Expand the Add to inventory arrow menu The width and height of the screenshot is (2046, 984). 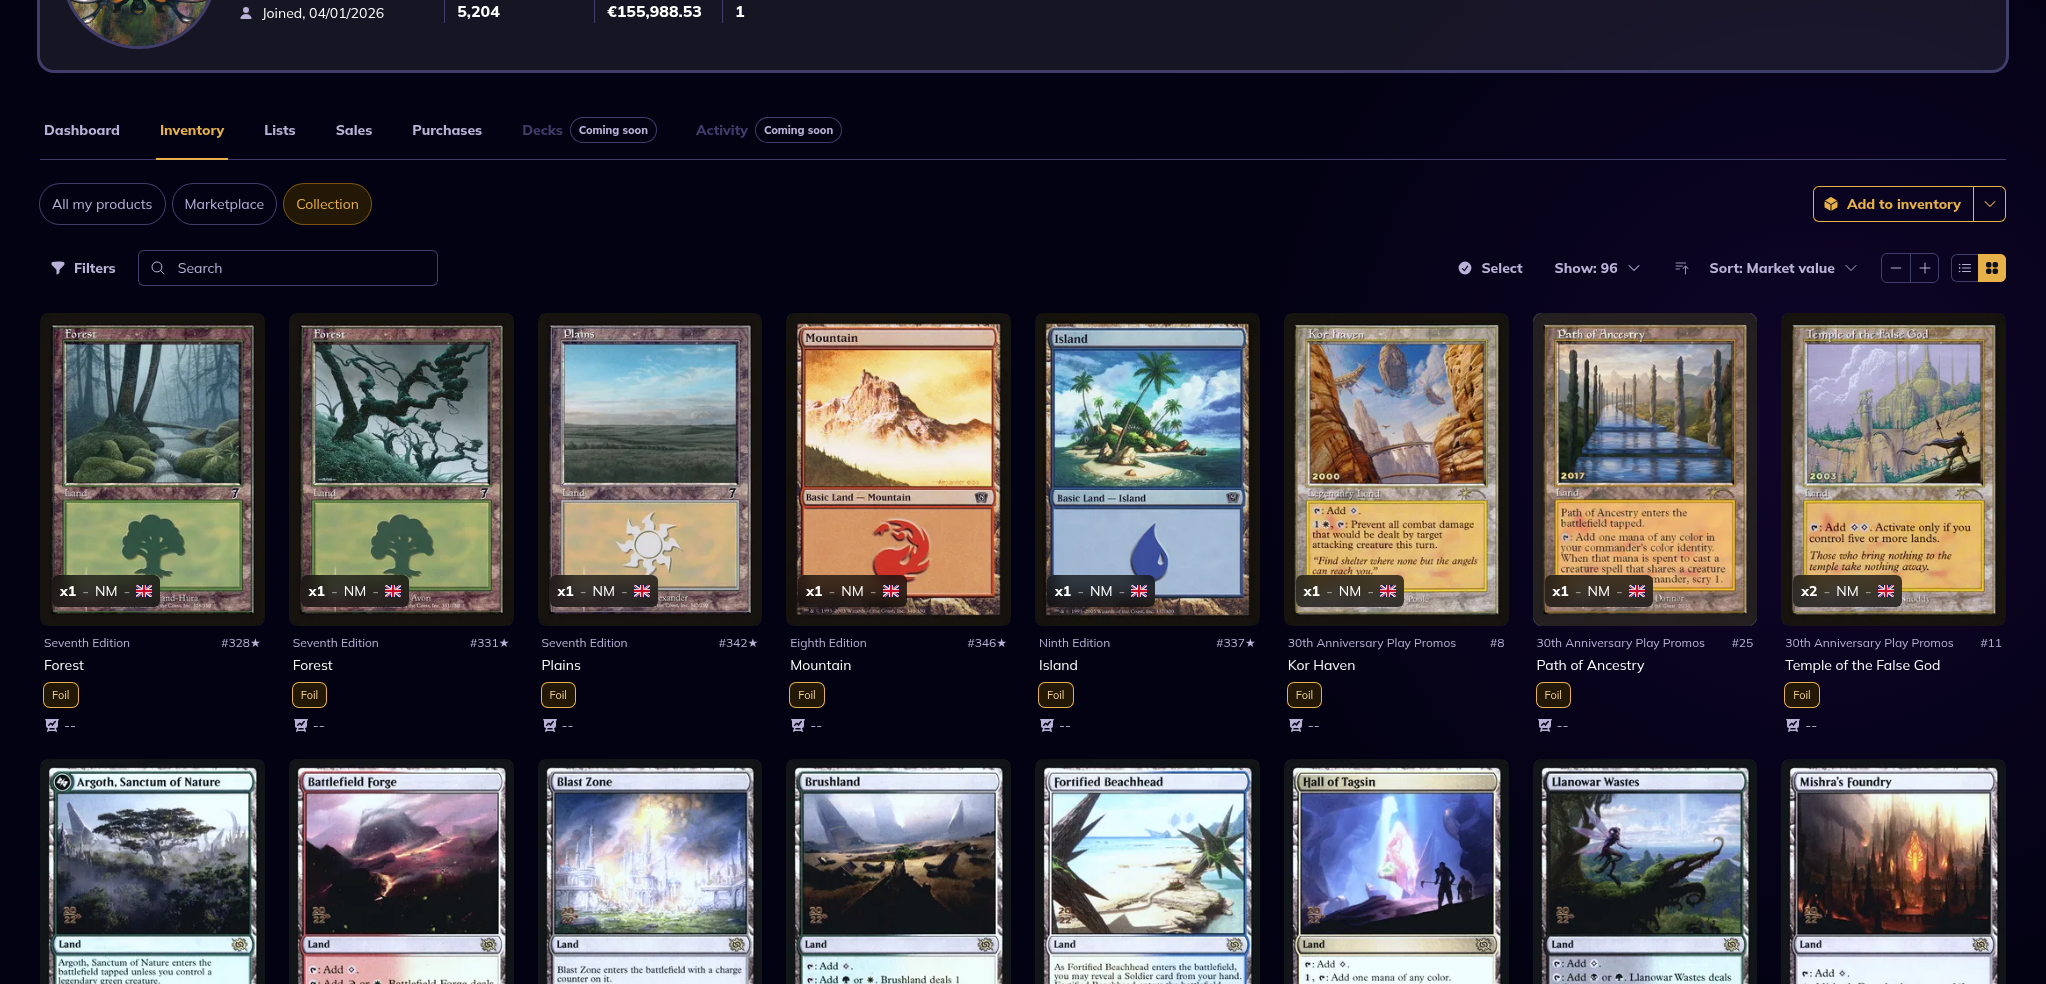point(1989,204)
